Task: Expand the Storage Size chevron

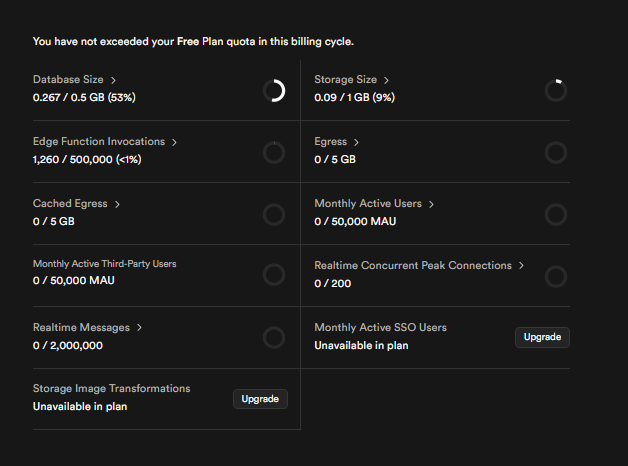Action: click(x=387, y=79)
